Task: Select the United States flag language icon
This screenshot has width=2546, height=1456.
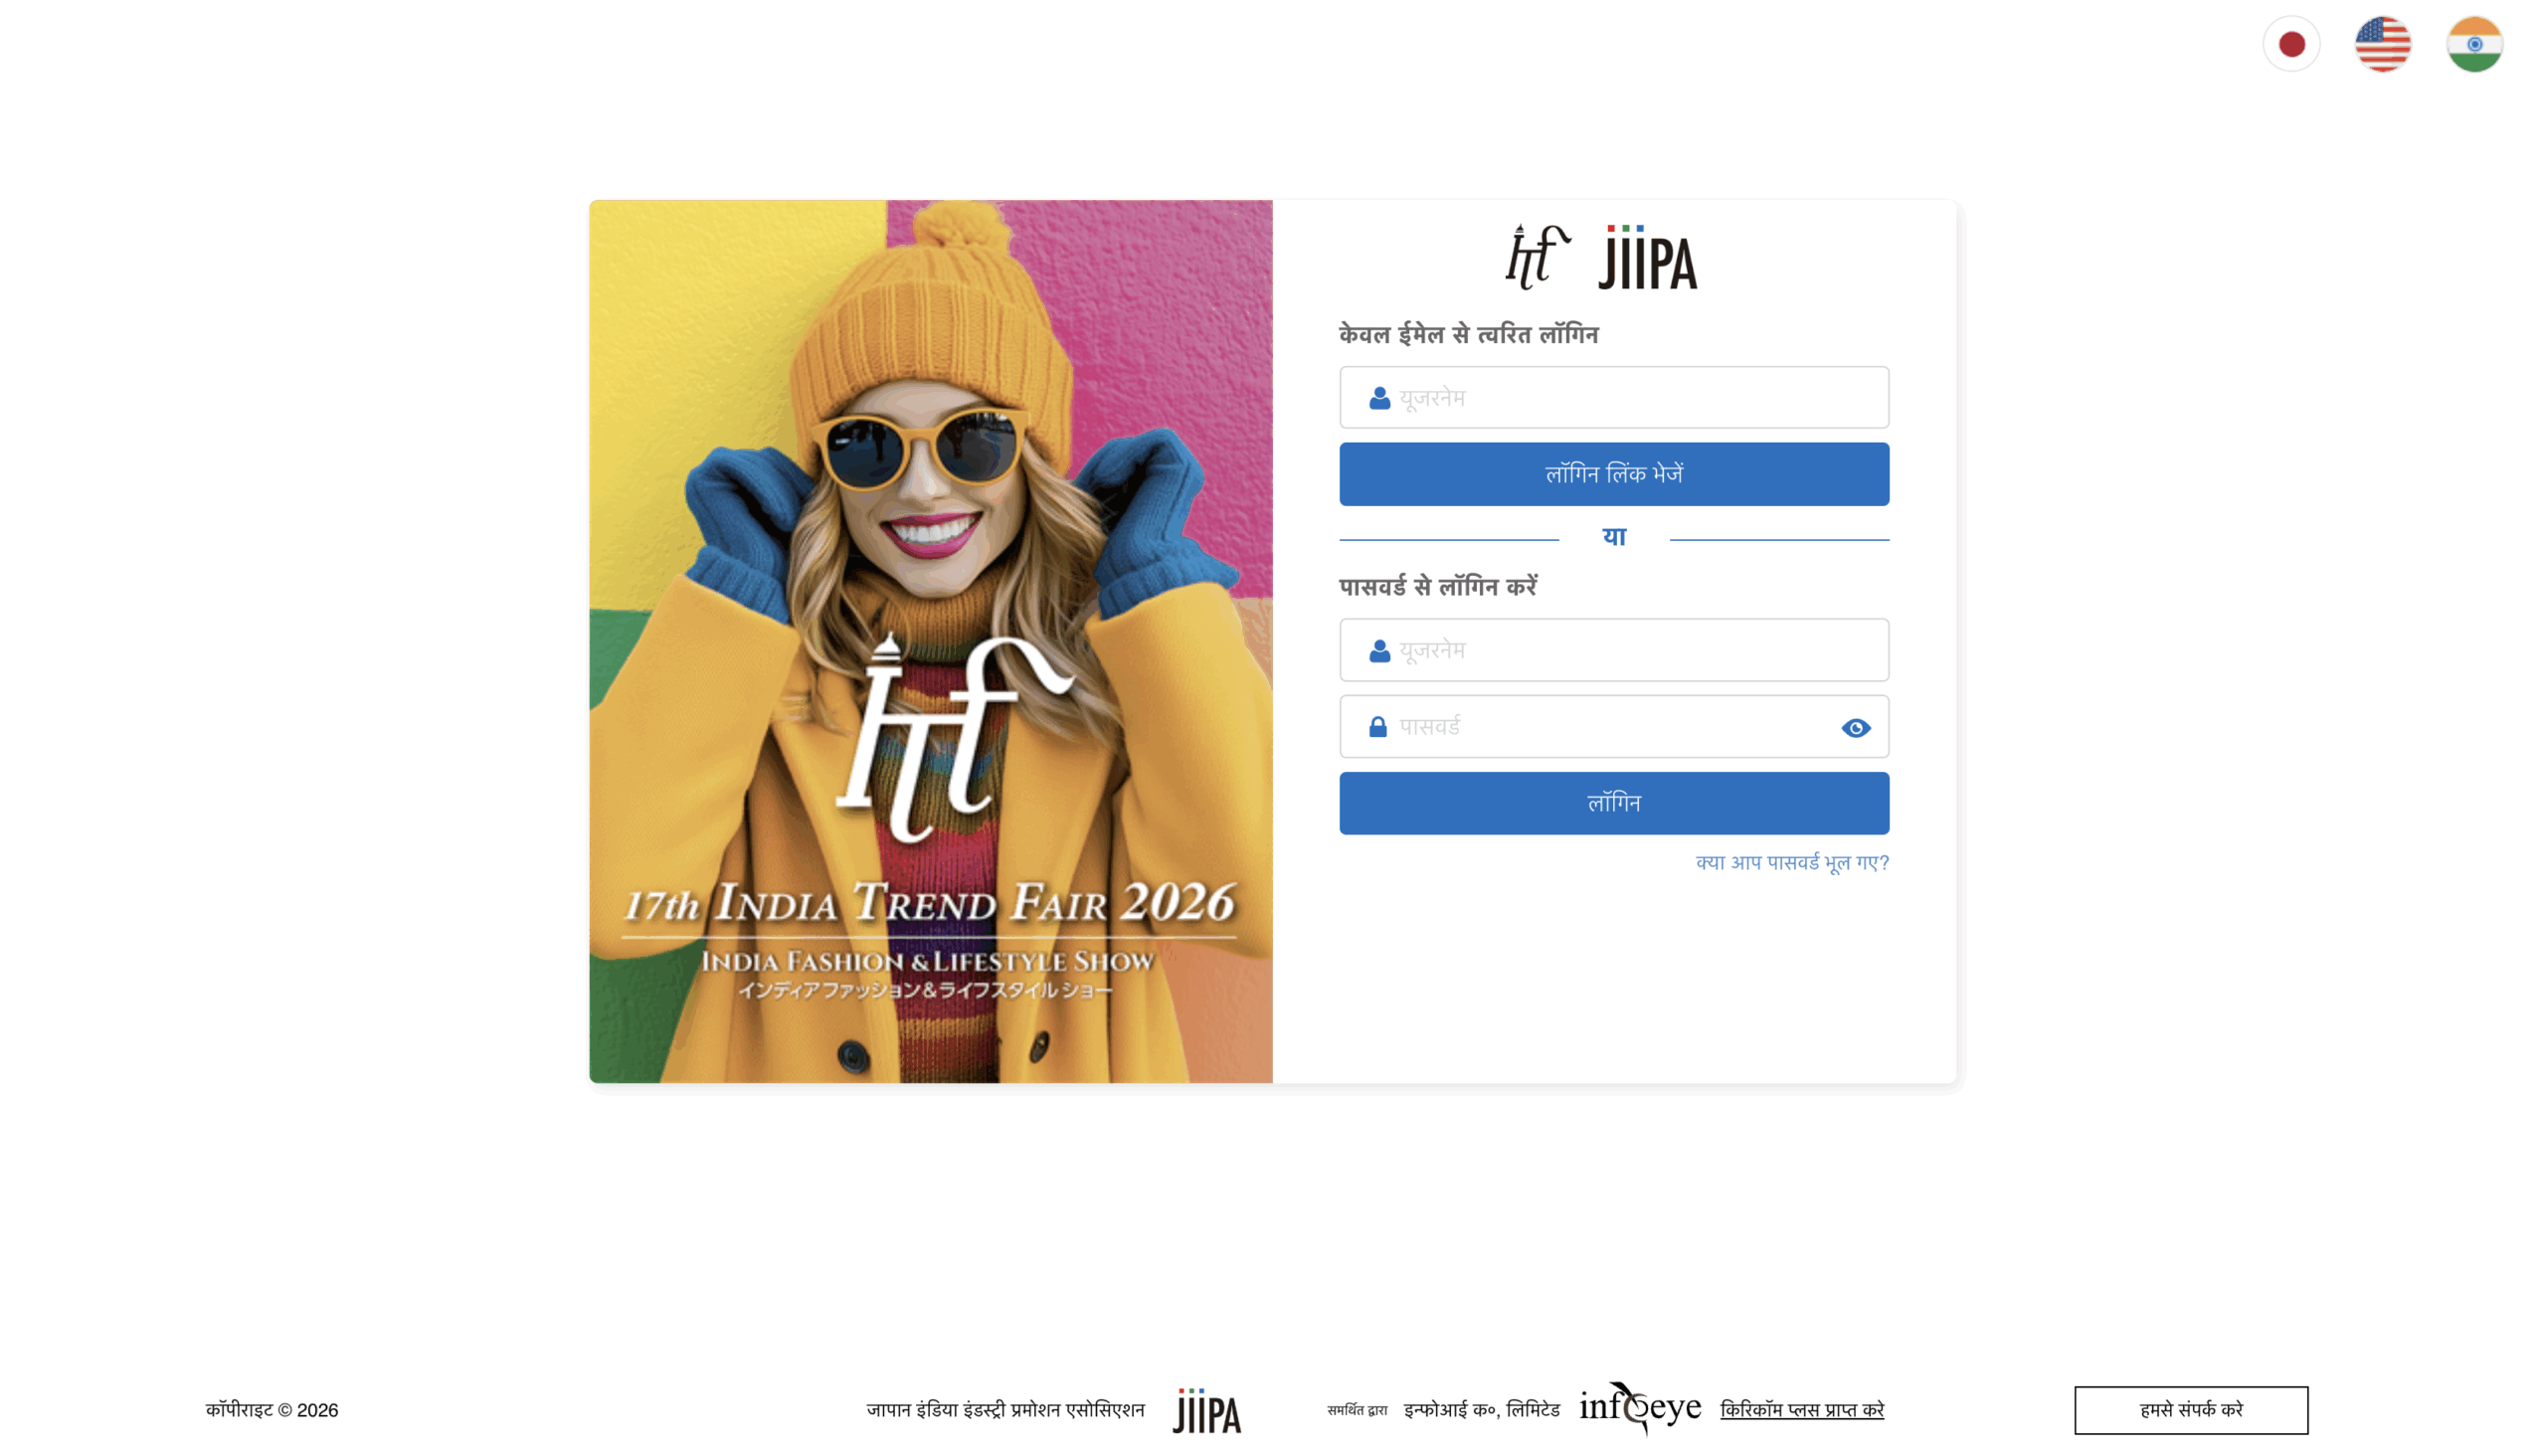Action: [x=2383, y=44]
